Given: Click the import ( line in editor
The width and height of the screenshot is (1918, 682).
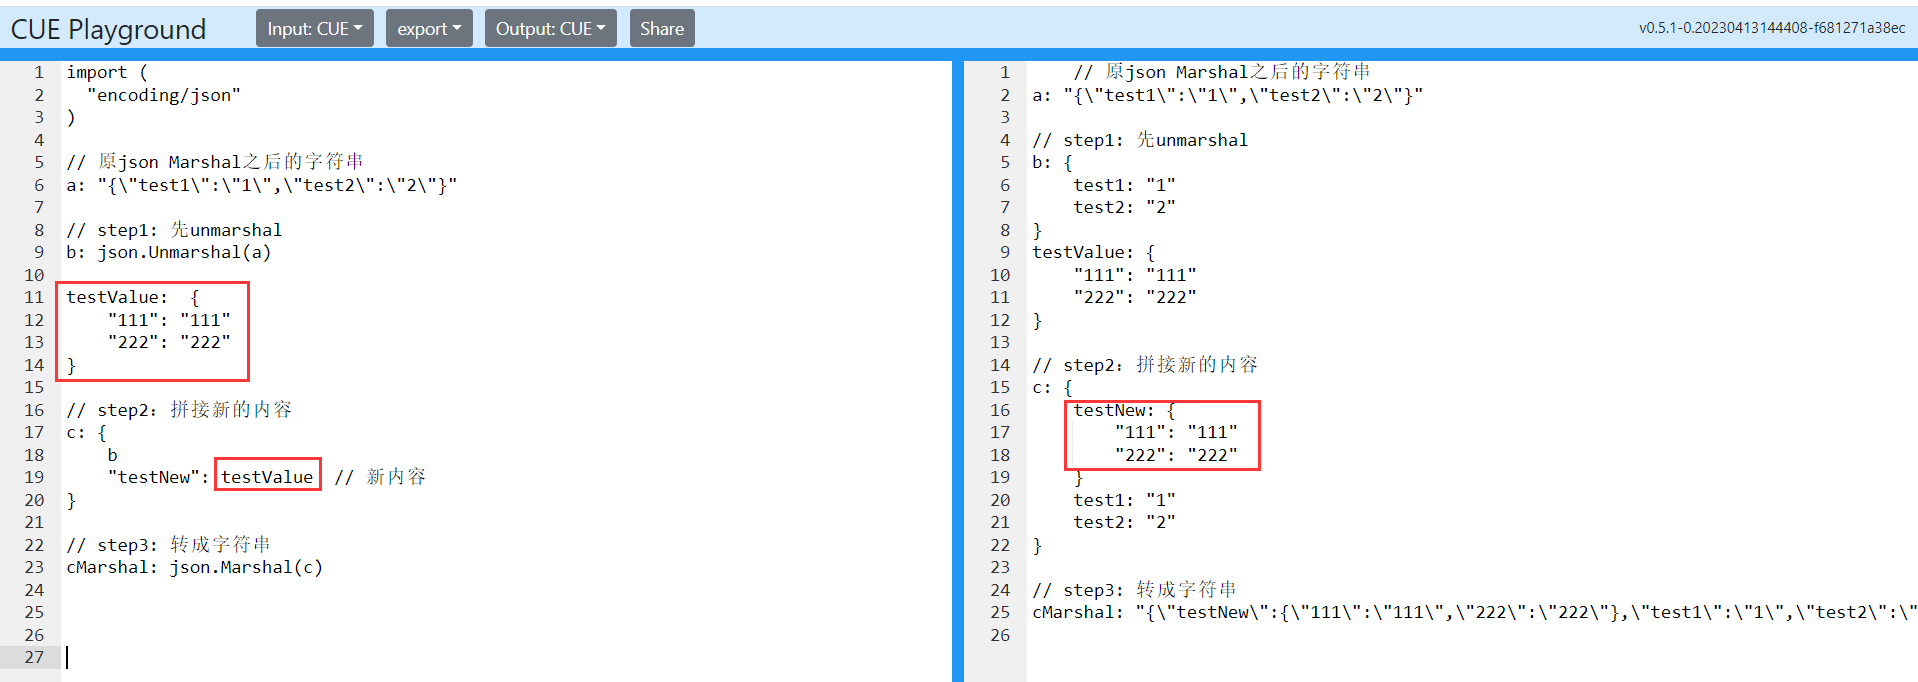Looking at the screenshot, I should tap(107, 72).
